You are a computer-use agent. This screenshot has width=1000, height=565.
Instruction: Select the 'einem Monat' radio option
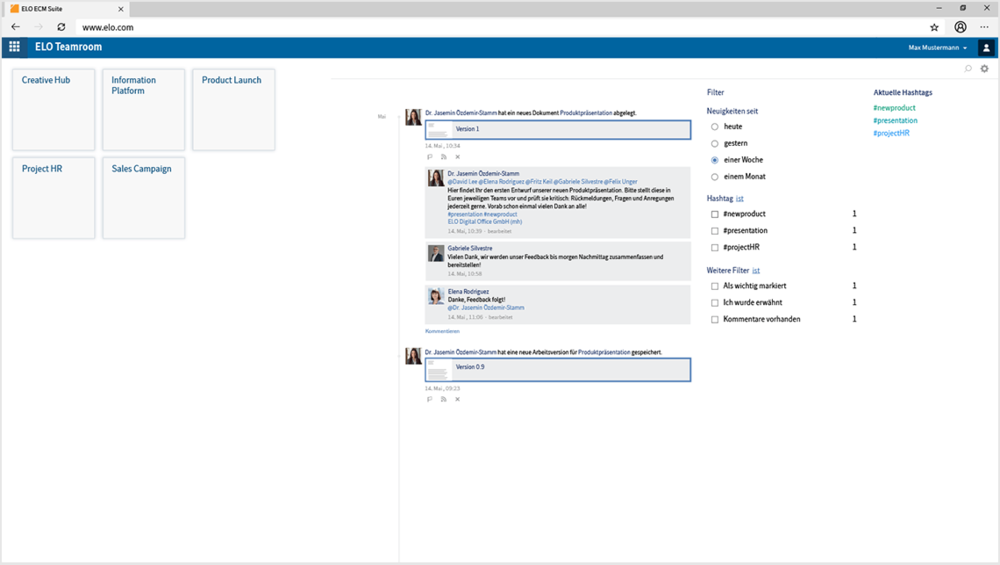(714, 177)
